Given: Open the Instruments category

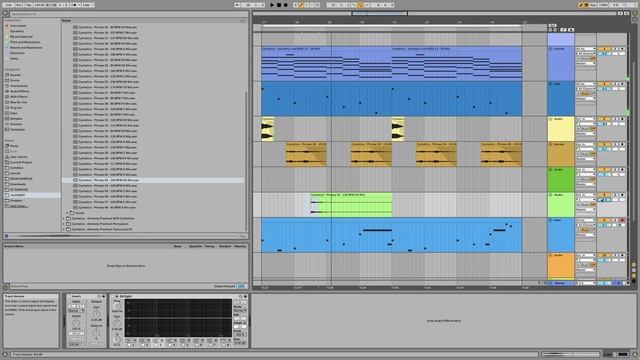Looking at the screenshot, I should pos(19,86).
